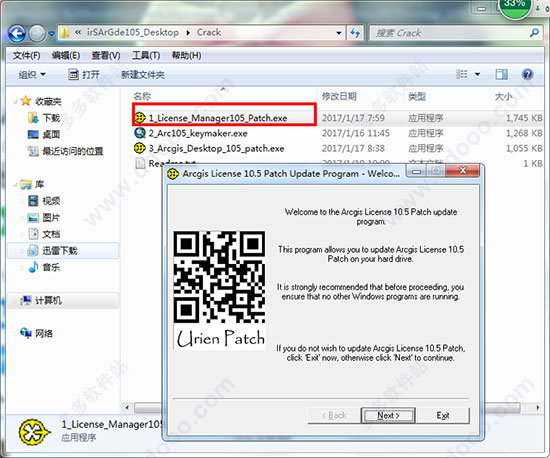
Task: Open 桌面 in the favorites list
Action: click(51, 134)
